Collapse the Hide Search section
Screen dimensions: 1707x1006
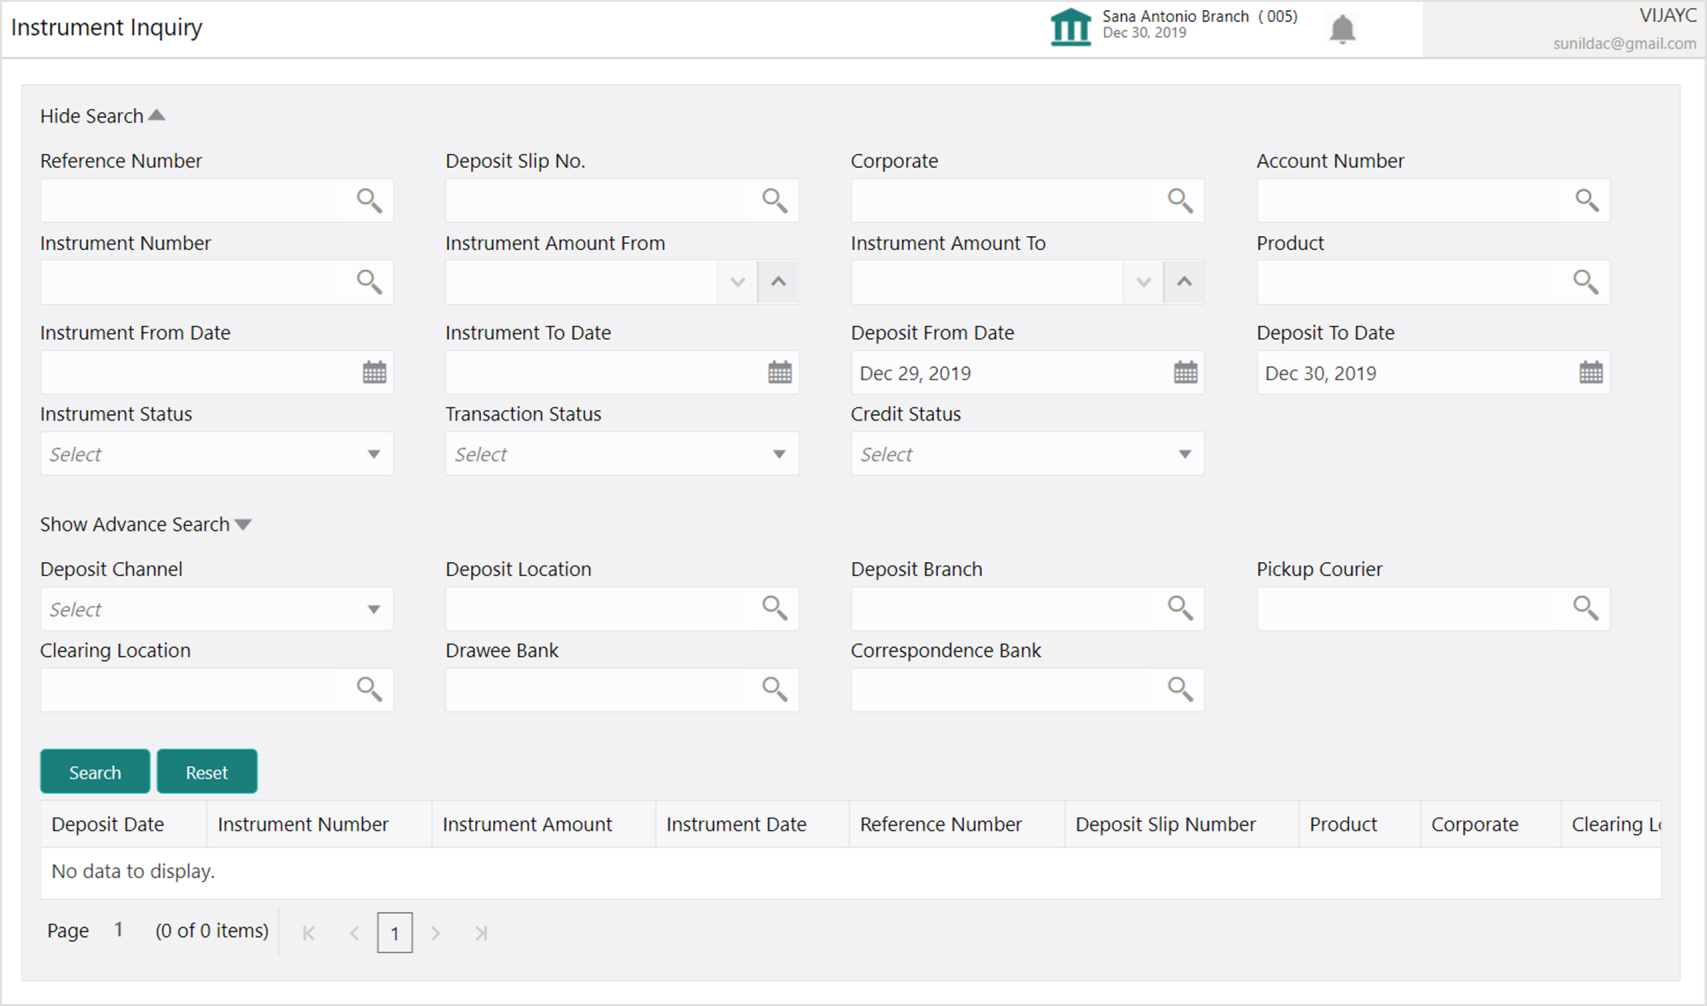[102, 116]
